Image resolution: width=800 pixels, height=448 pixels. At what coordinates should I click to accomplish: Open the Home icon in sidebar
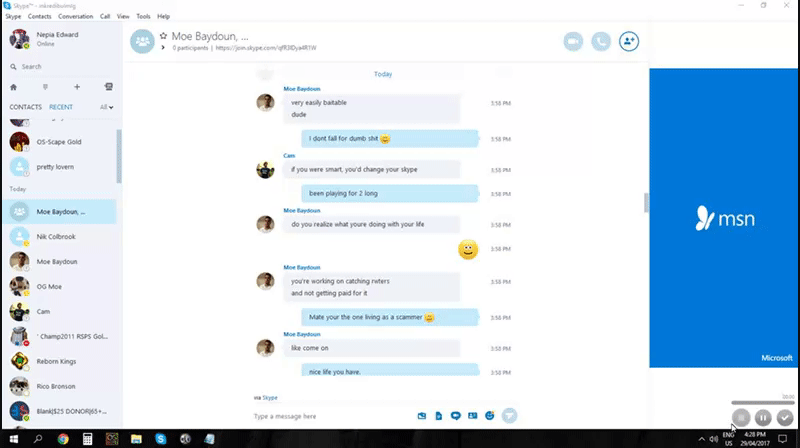pyautogui.click(x=14, y=87)
